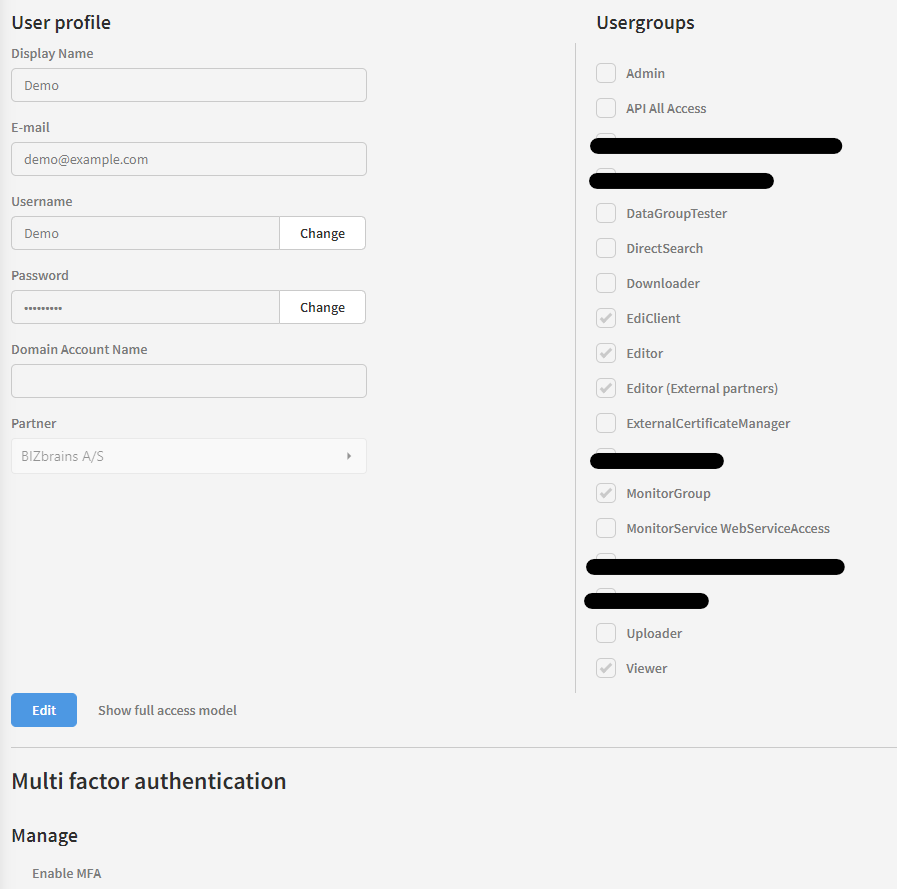Toggle the DirectSearch checkbox
This screenshot has width=897, height=889.
(606, 248)
